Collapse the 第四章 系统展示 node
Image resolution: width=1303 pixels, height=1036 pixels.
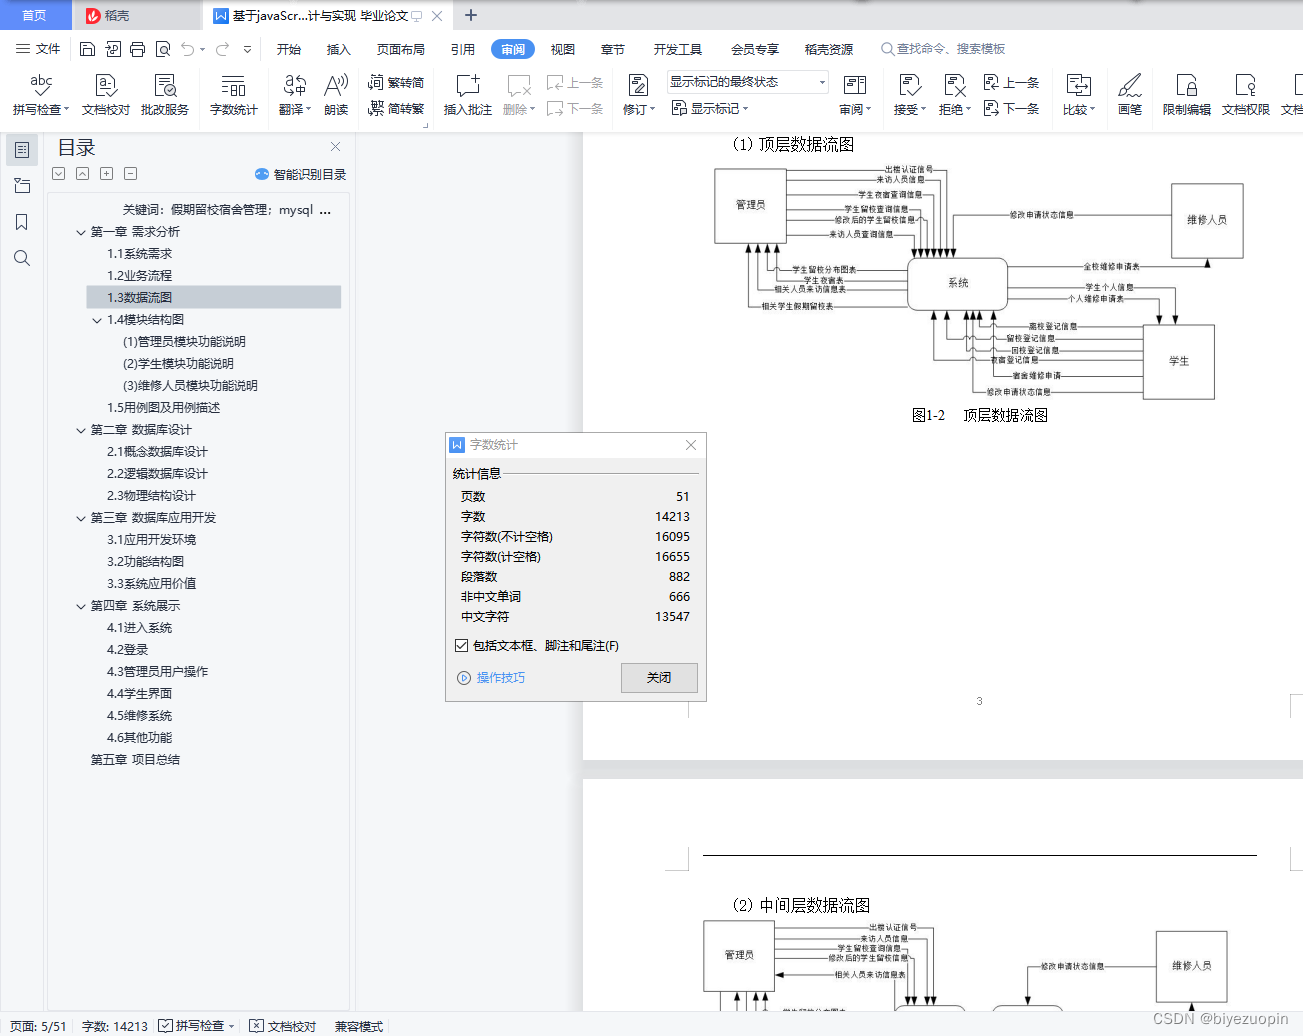(81, 606)
